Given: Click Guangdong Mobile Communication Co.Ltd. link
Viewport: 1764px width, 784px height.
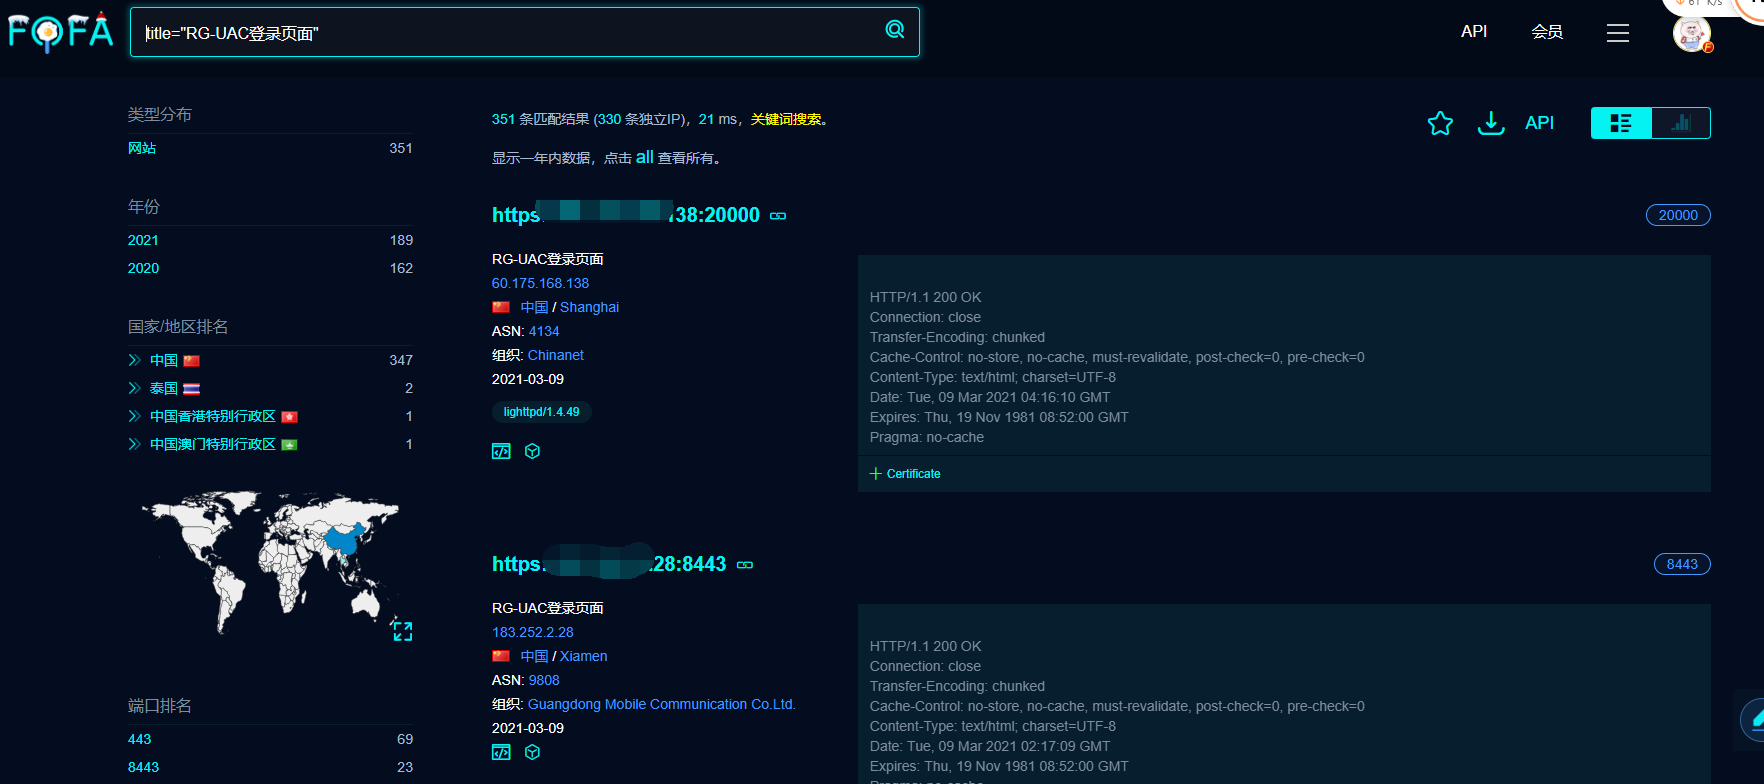Looking at the screenshot, I should coord(662,704).
